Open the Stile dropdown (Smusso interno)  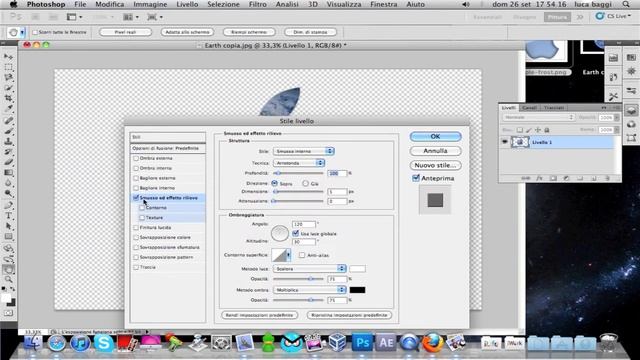pyautogui.click(x=304, y=151)
